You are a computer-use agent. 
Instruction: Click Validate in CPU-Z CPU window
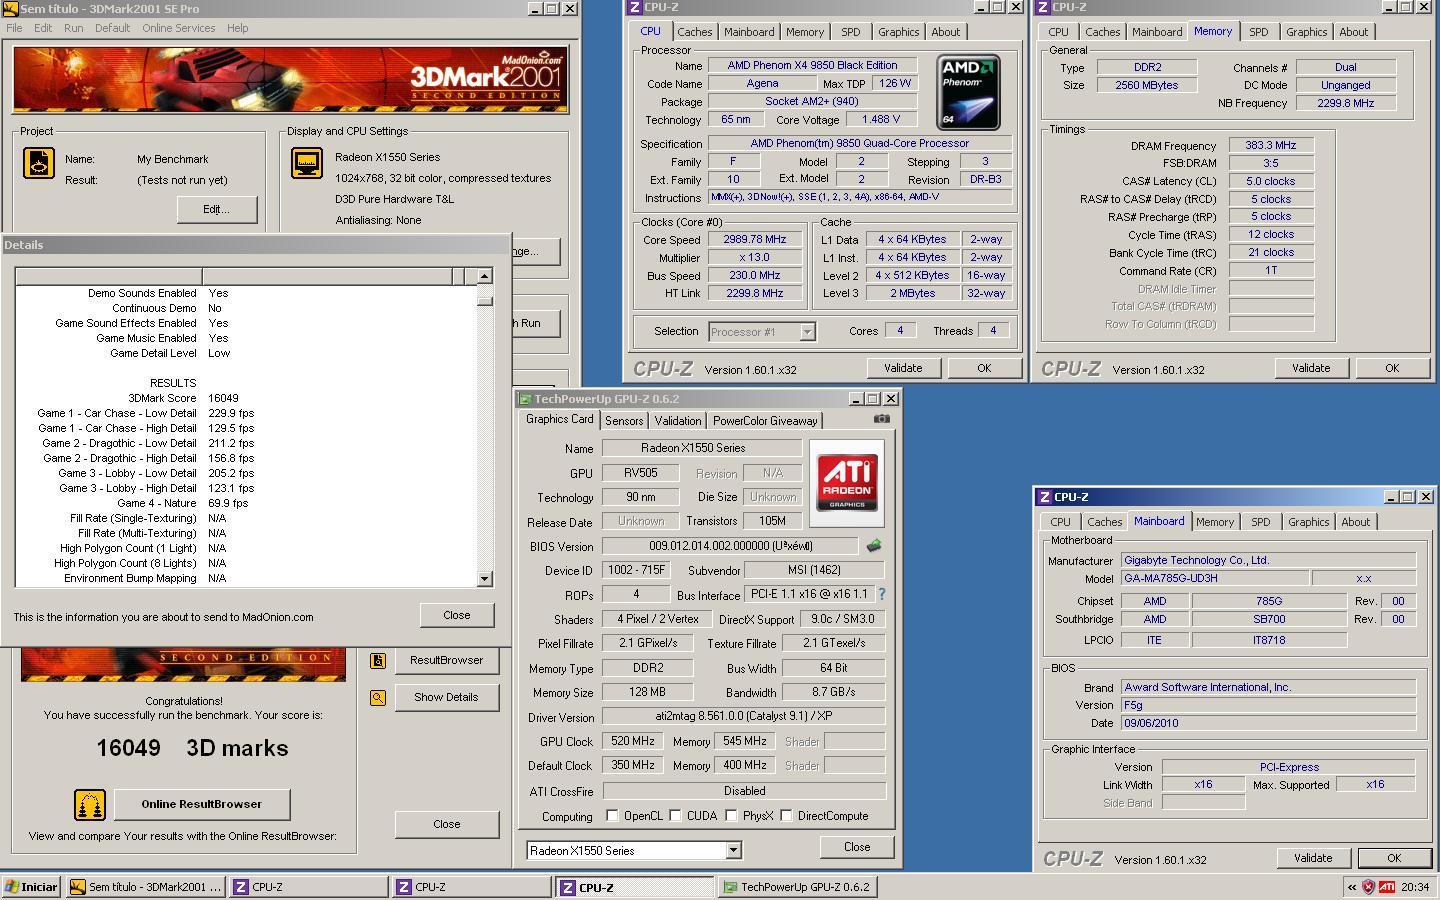click(x=903, y=368)
